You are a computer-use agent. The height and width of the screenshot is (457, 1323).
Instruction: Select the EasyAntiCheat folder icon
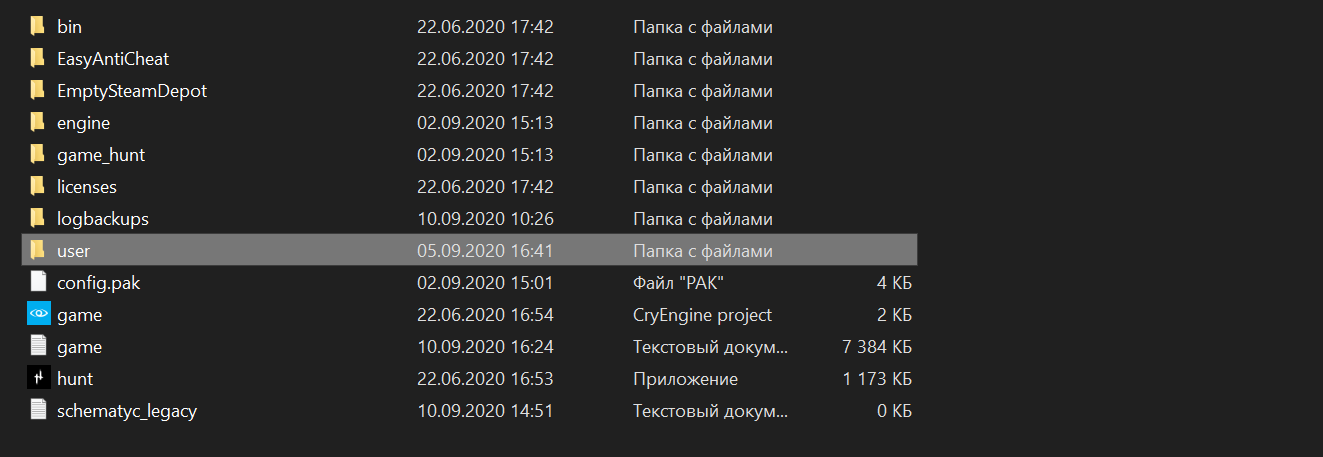[x=38, y=59]
